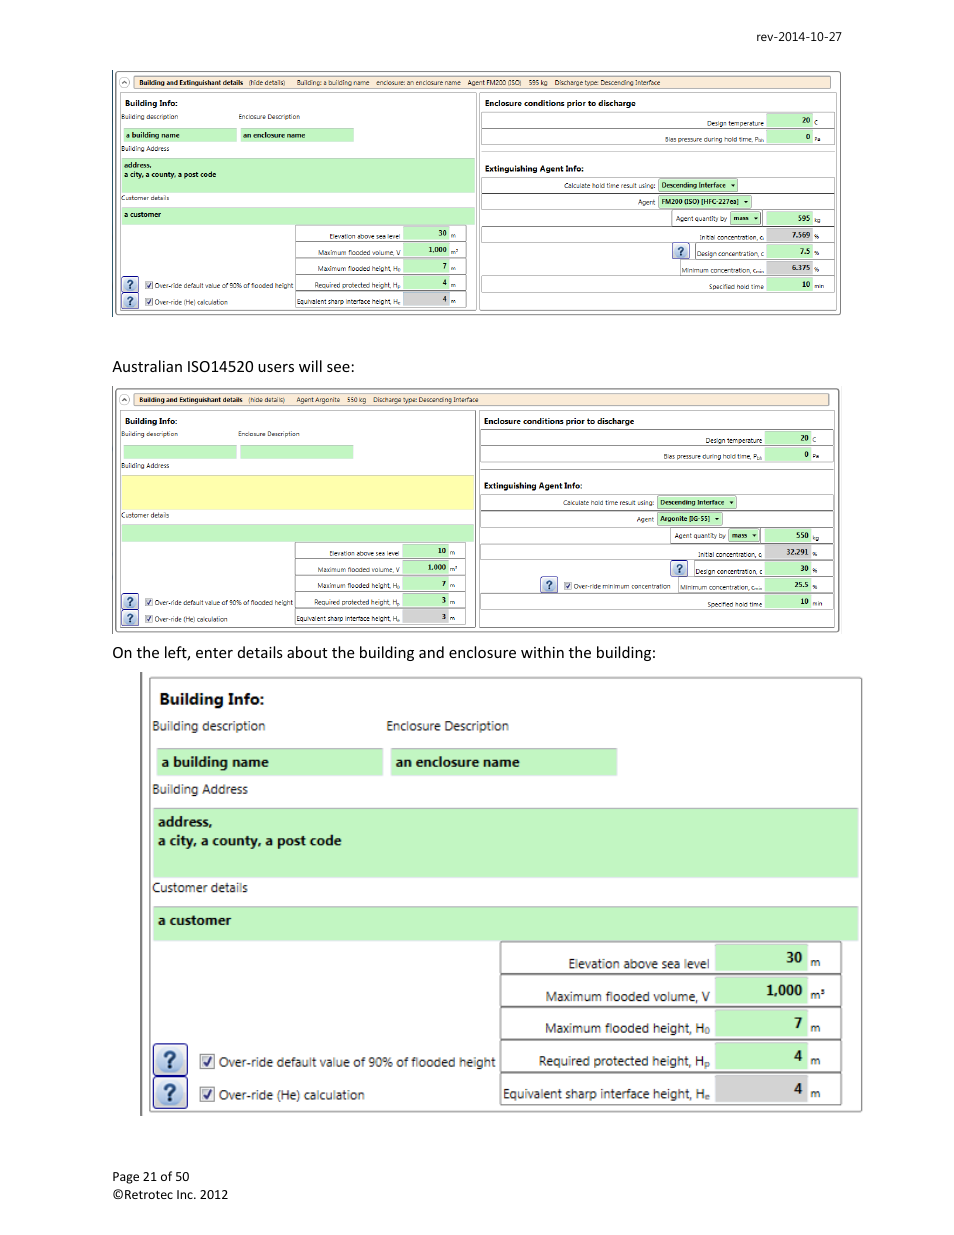The image size is (954, 1235).
Task: Click Elevation value 30 in enlarged Building Info
Action: click(x=761, y=958)
